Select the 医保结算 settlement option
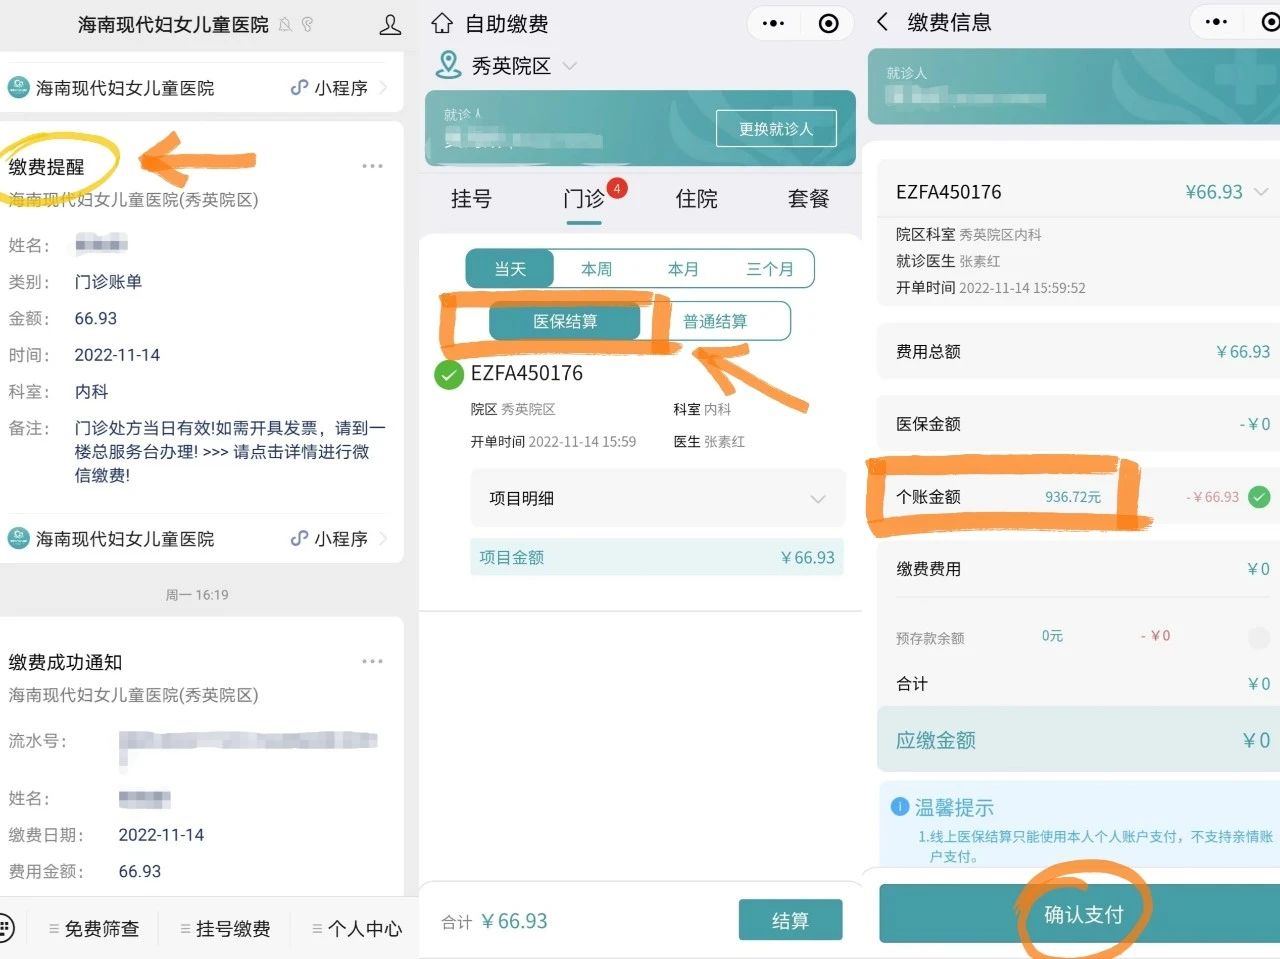Image resolution: width=1280 pixels, height=959 pixels. [x=565, y=321]
